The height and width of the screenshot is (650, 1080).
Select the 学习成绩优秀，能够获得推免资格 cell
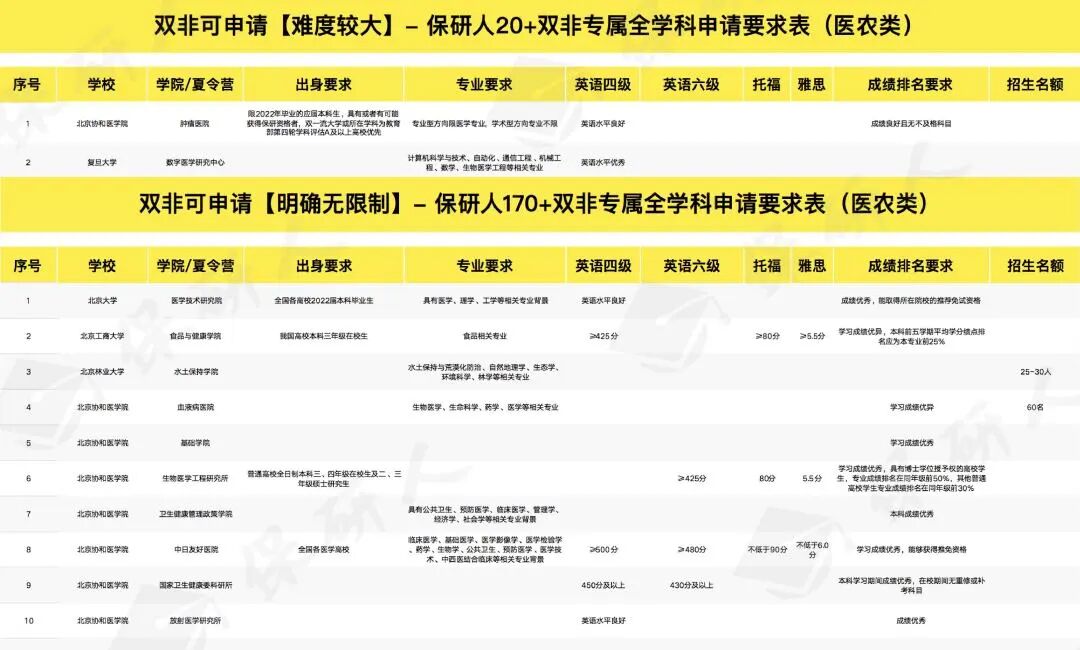(x=911, y=549)
